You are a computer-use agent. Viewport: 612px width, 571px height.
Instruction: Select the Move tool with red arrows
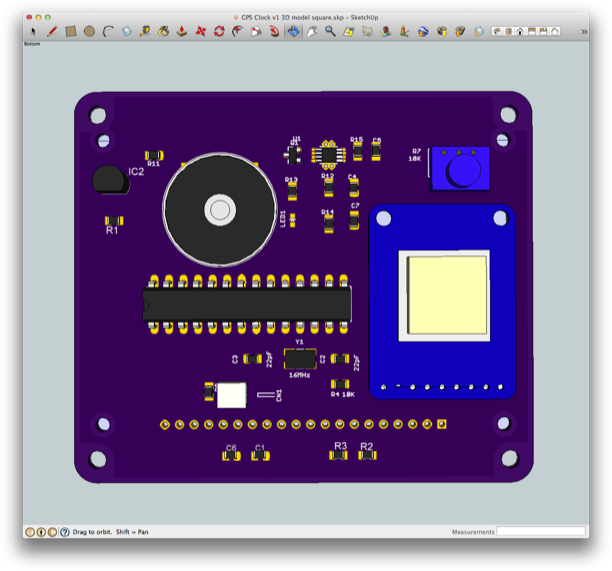pyautogui.click(x=201, y=31)
